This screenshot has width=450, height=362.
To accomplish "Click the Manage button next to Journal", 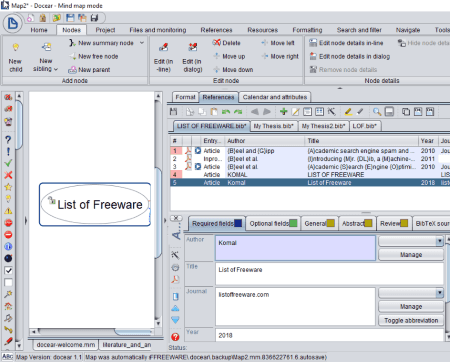I will pyautogui.click(x=411, y=307).
